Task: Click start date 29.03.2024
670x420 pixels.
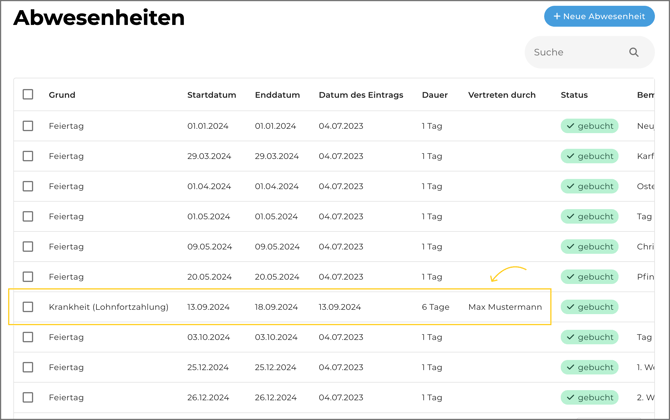Action: click(209, 156)
